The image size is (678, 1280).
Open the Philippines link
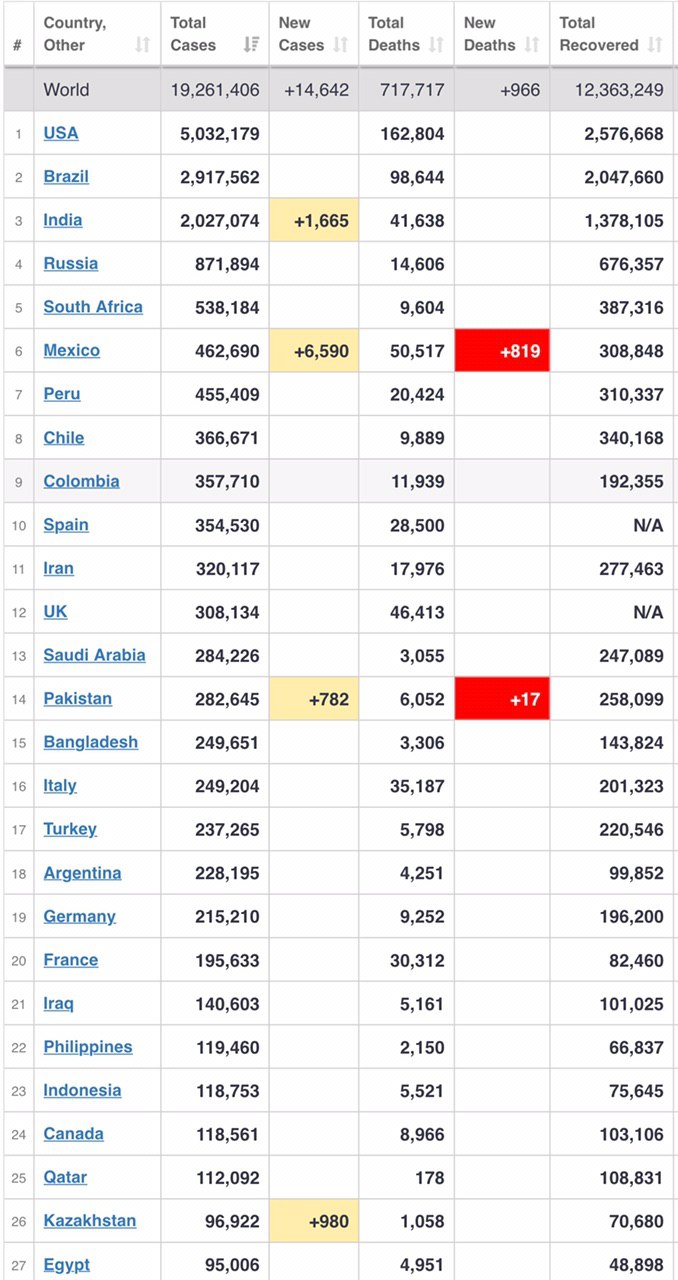88,1047
